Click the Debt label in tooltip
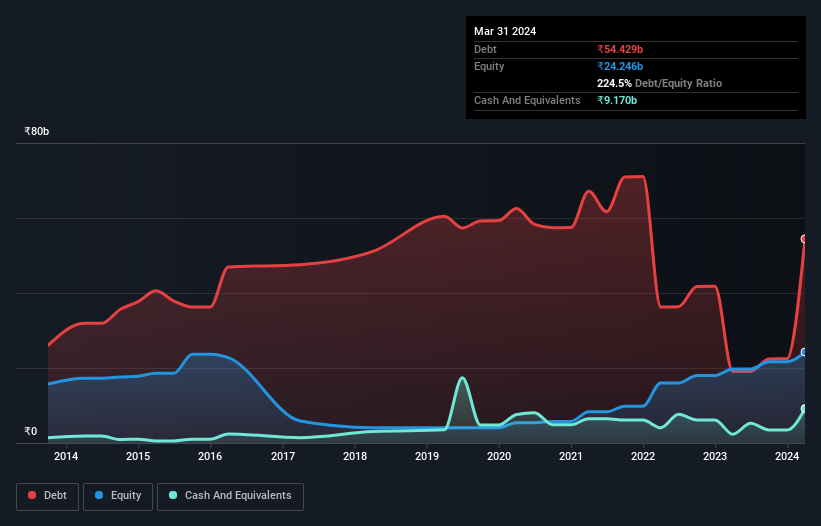821x526 pixels. (485, 49)
